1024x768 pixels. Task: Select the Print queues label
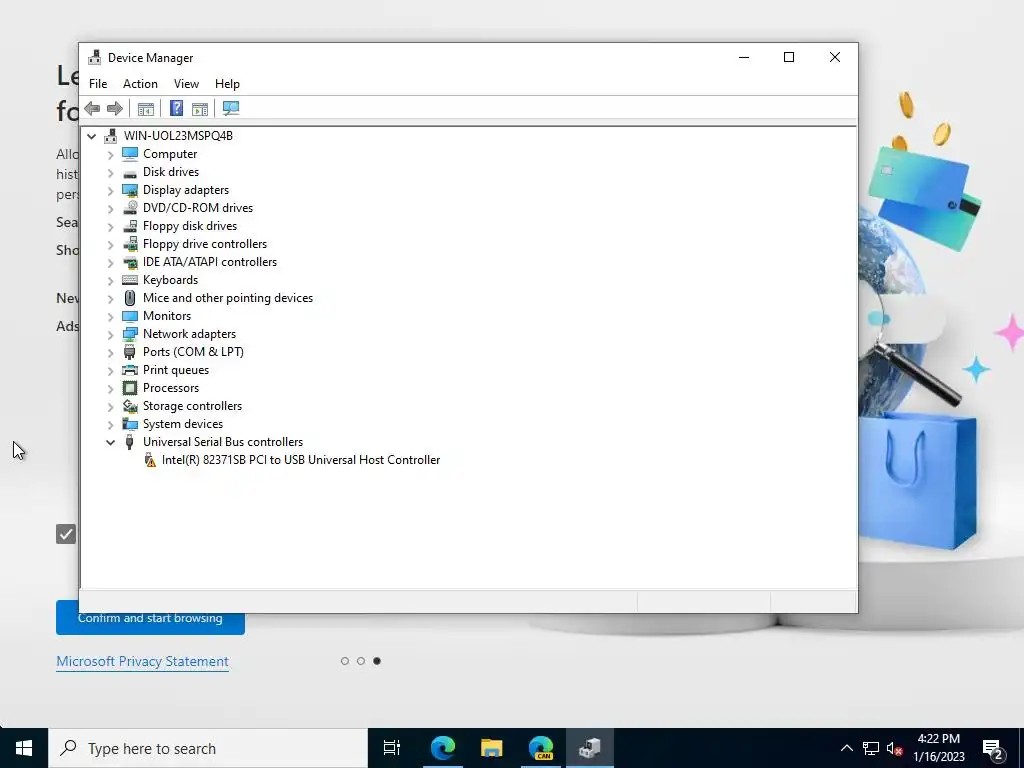(176, 370)
